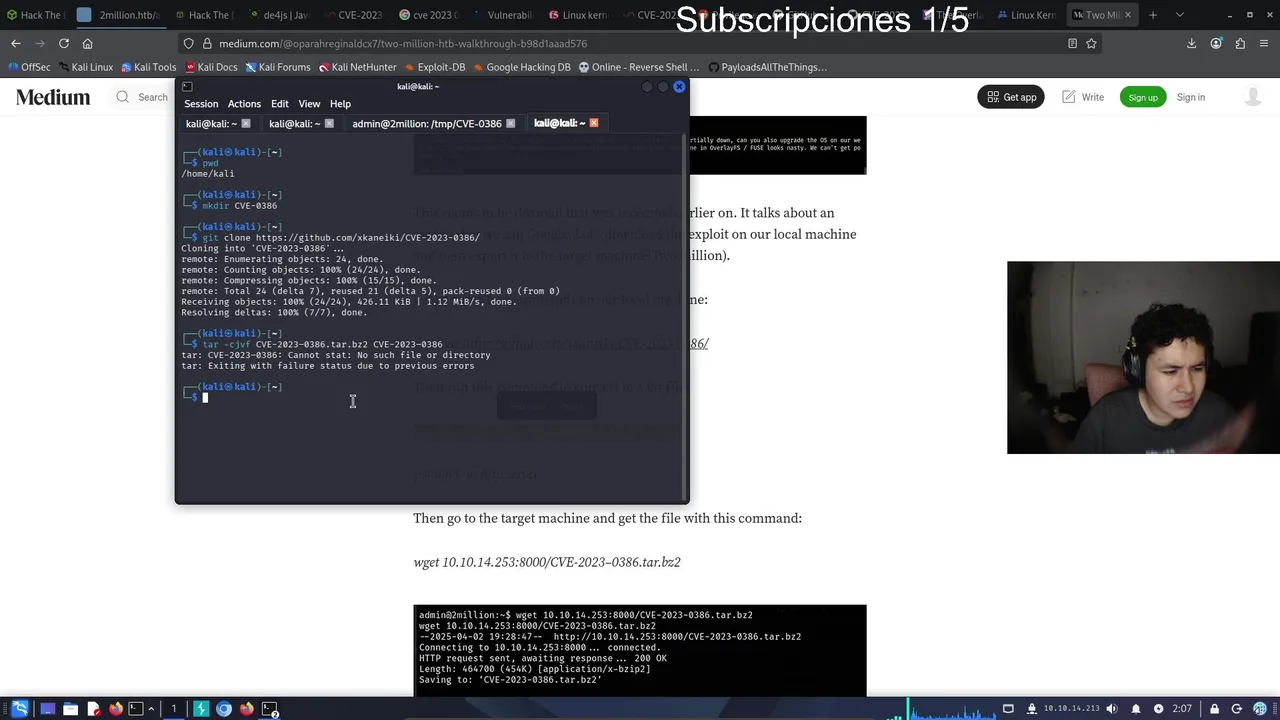Screen dimensions: 1280x720
Task: Open the Kali Tools bookmark
Action: click(x=148, y=67)
